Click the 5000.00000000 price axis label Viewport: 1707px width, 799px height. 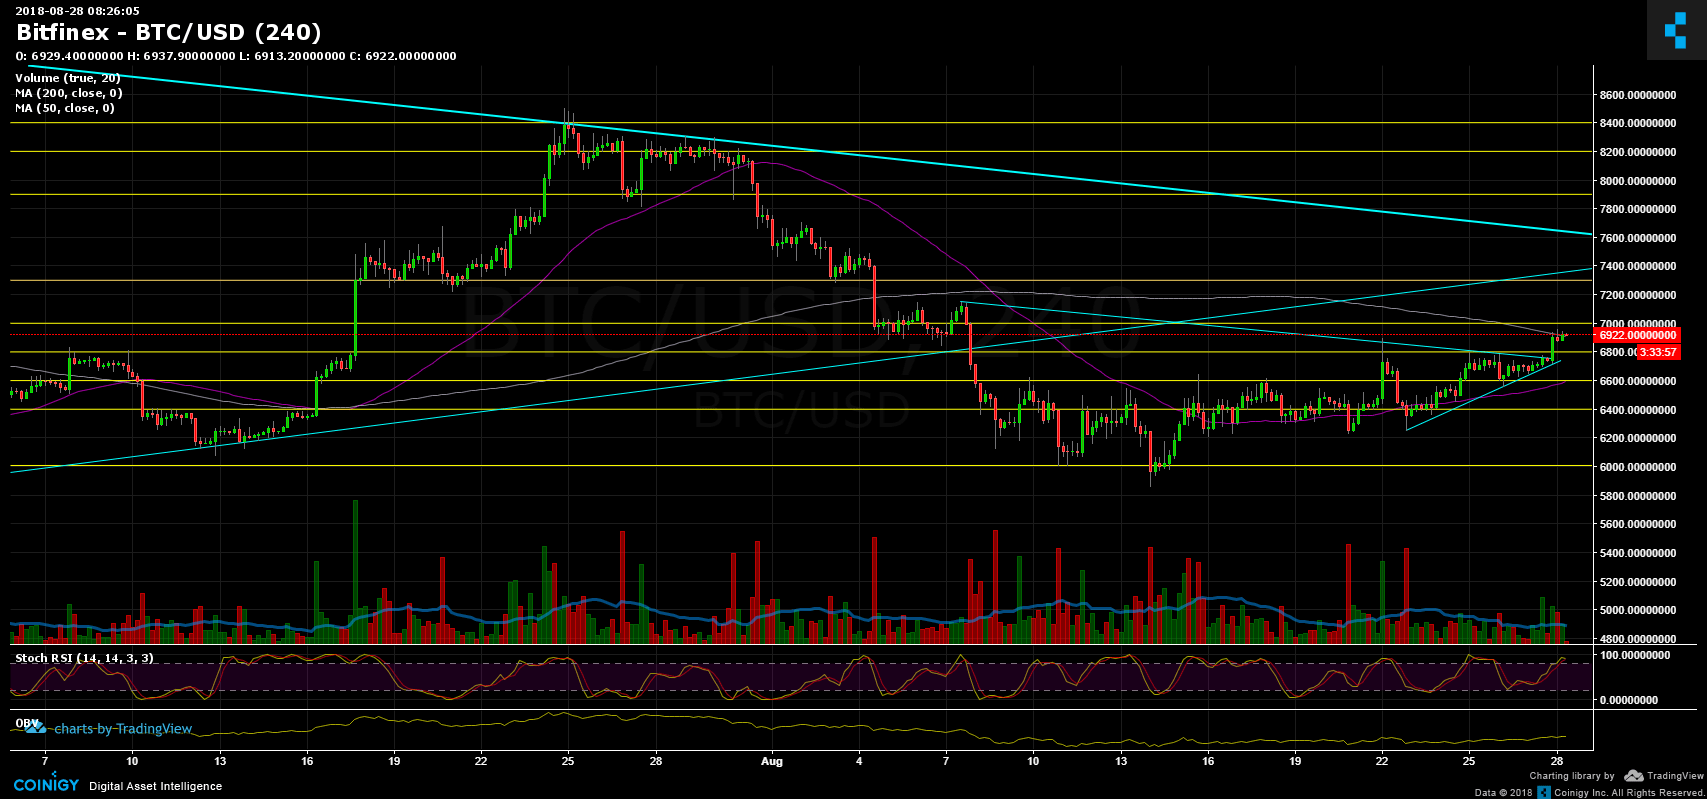coord(1637,610)
